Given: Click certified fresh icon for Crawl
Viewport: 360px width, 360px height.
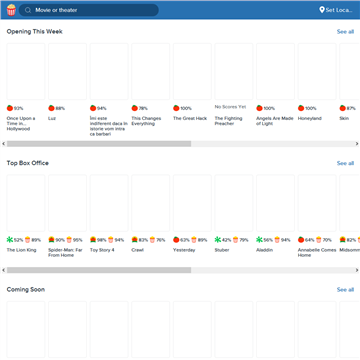Looking at the screenshot, I should (x=134, y=240).
